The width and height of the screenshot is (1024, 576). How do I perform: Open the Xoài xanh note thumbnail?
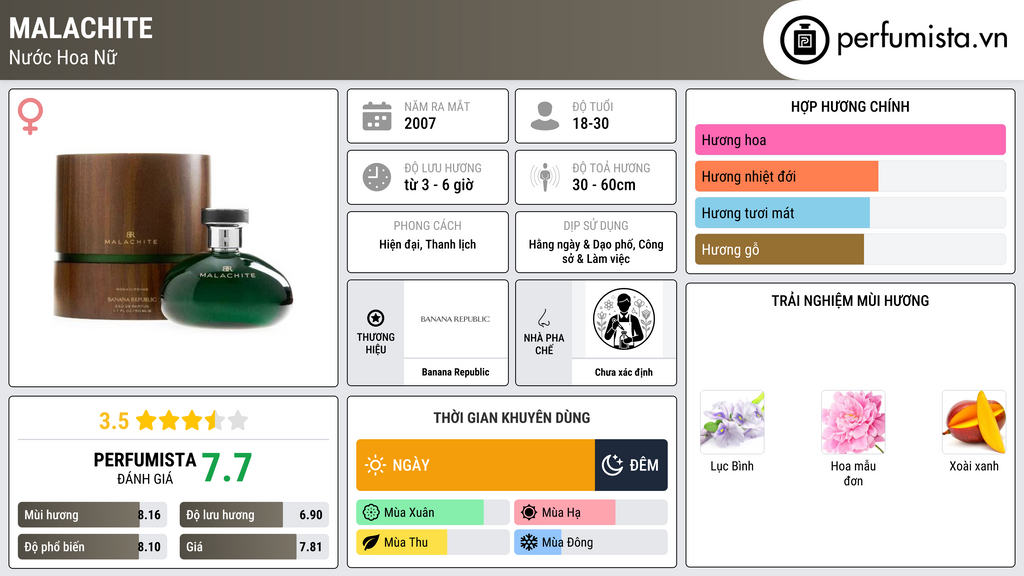(x=974, y=422)
